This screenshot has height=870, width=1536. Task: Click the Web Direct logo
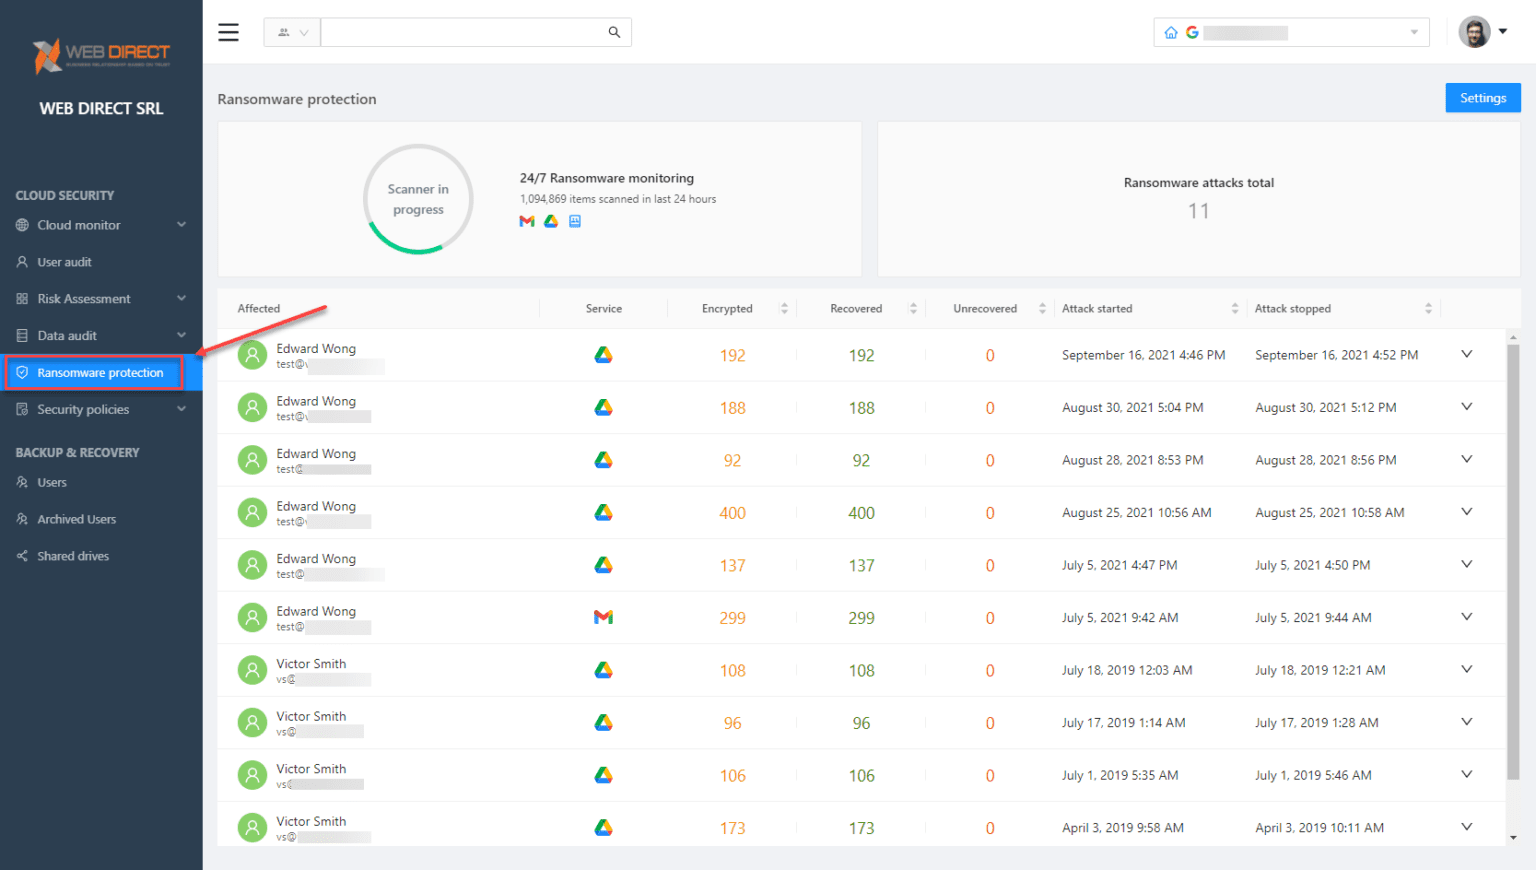click(101, 56)
